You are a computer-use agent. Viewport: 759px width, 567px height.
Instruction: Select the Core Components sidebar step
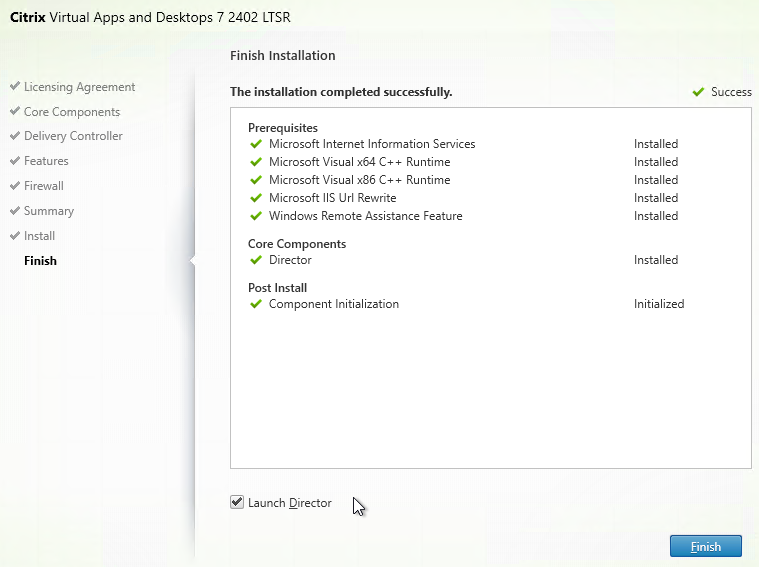[x=72, y=112]
